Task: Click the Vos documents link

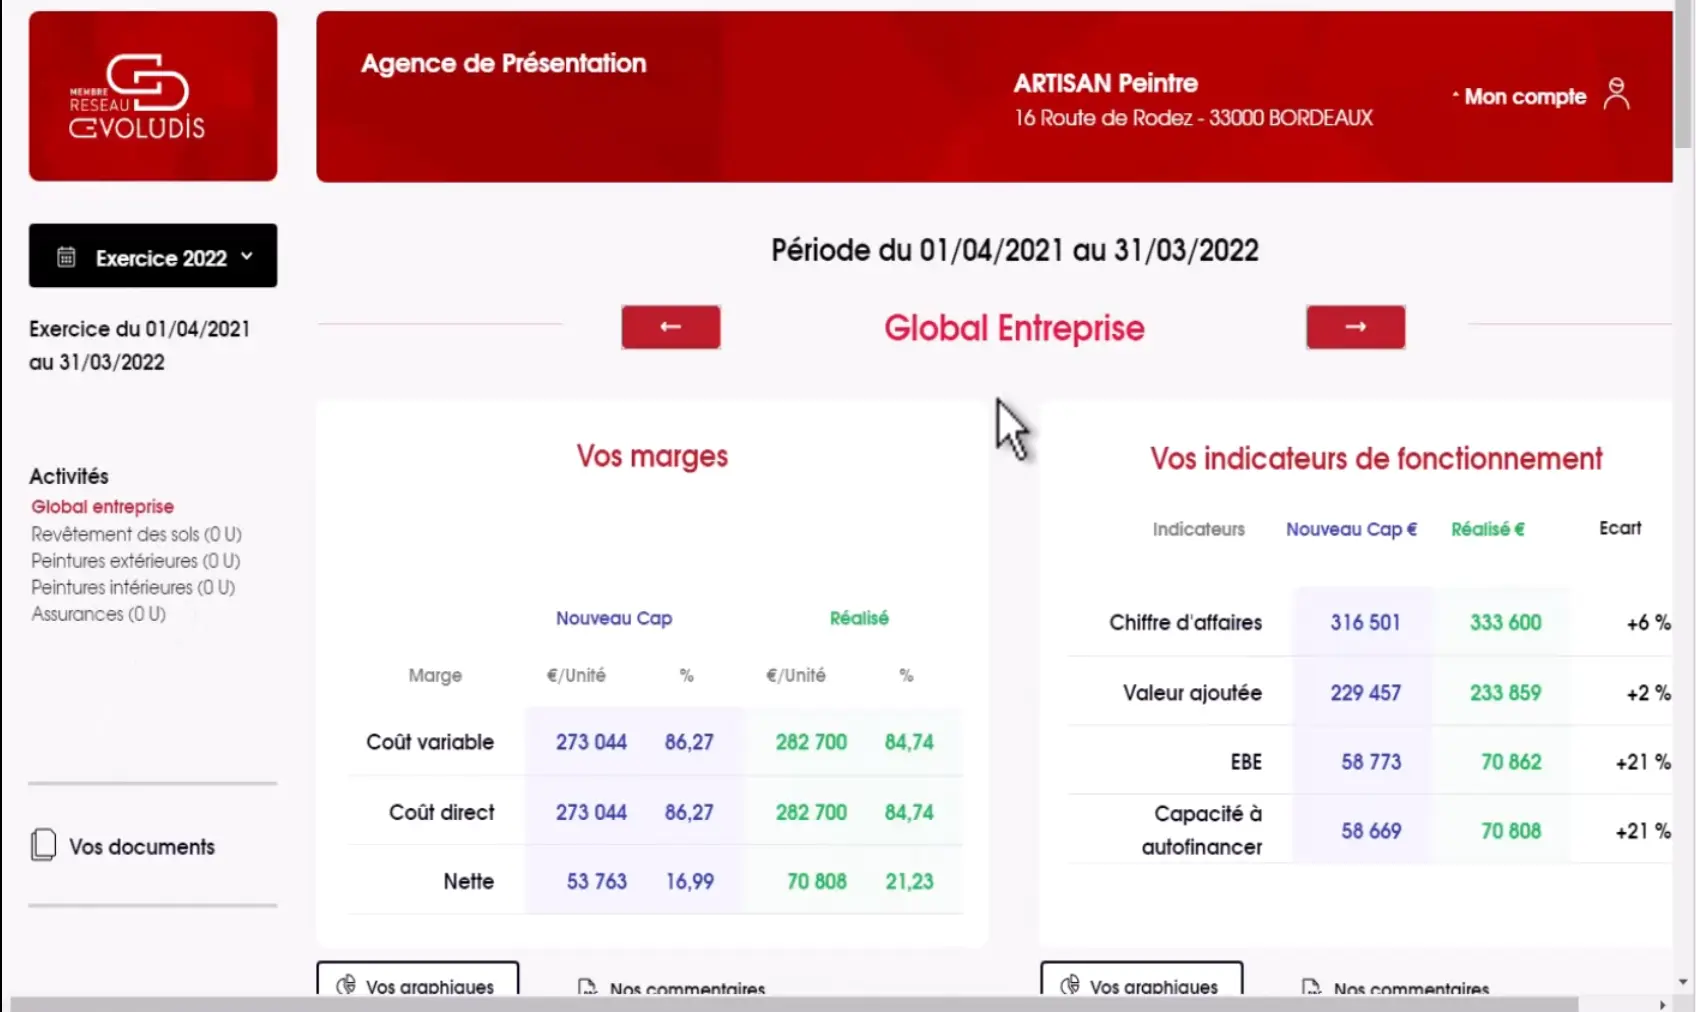Action: [142, 847]
